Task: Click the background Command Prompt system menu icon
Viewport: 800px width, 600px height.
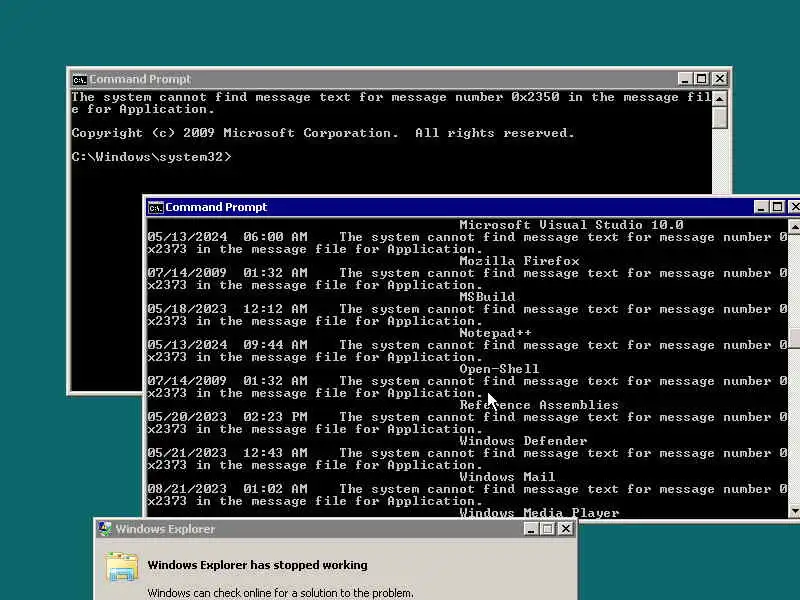Action: (80, 80)
